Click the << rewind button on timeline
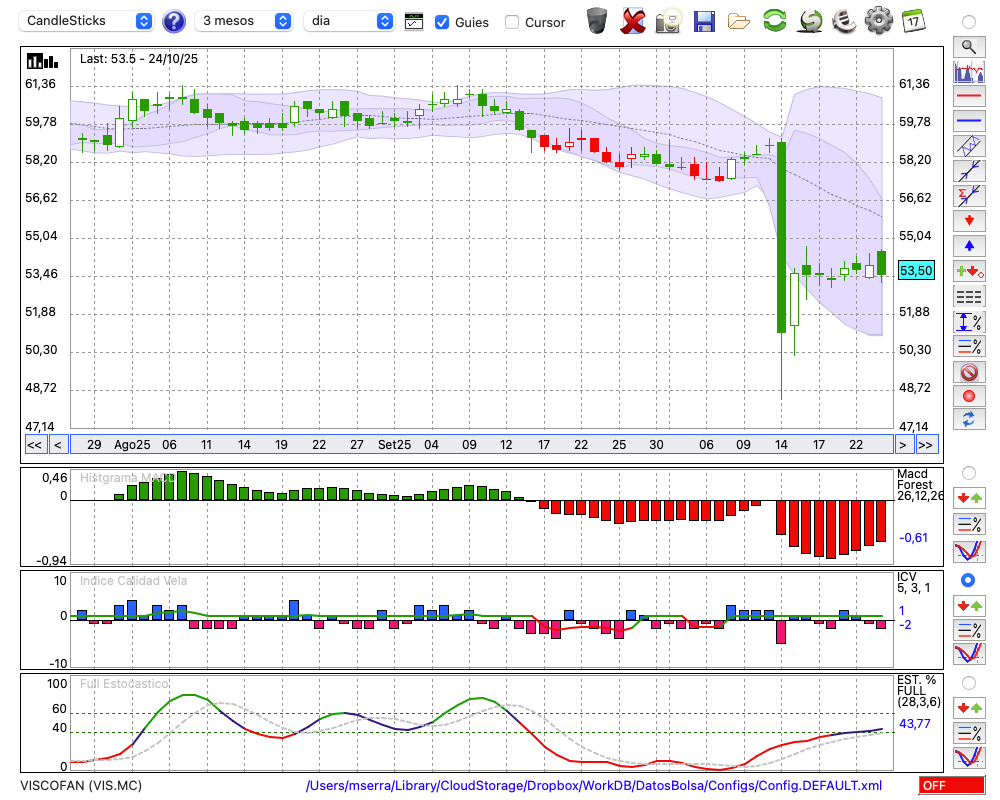 [x=34, y=445]
